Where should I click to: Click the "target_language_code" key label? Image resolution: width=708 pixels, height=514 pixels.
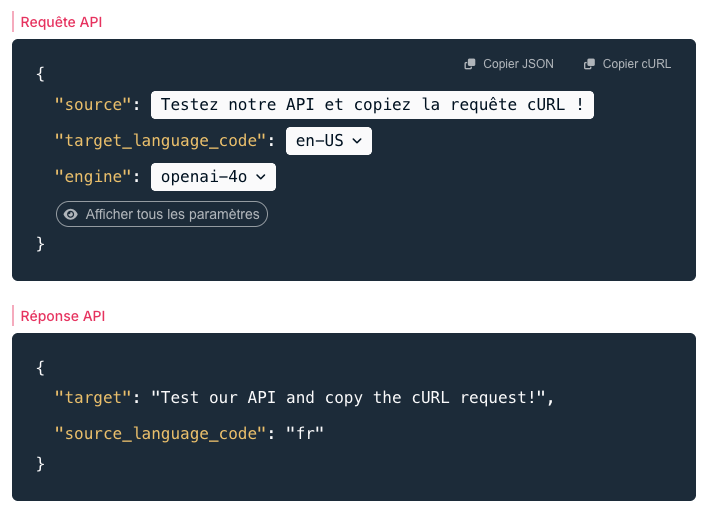(160, 141)
